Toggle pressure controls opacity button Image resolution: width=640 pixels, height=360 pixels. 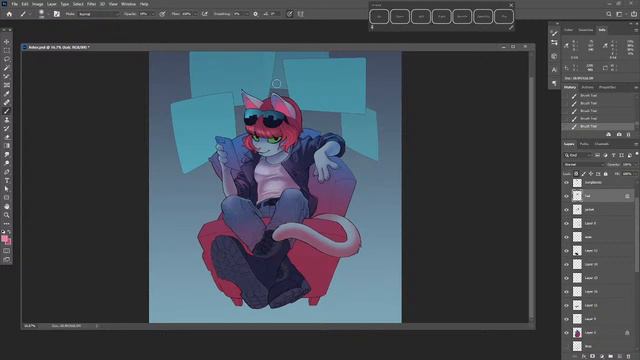162,14
